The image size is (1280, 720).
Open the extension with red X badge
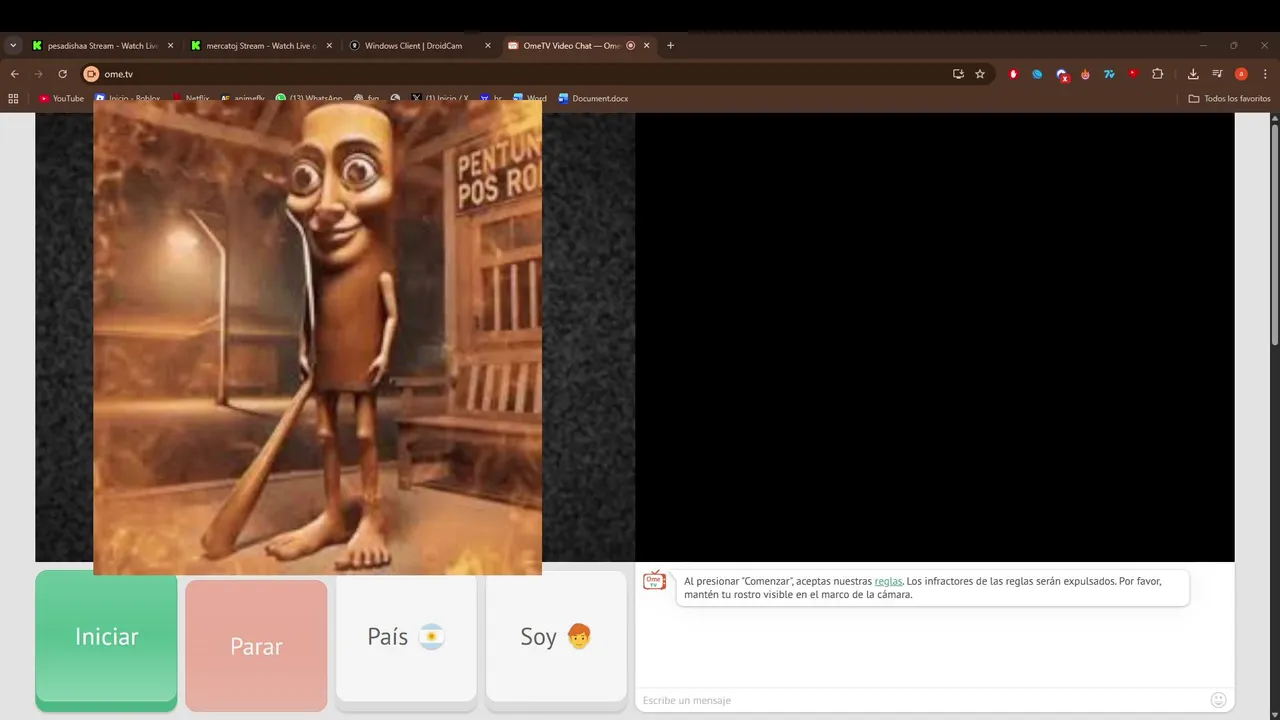coord(1062,75)
